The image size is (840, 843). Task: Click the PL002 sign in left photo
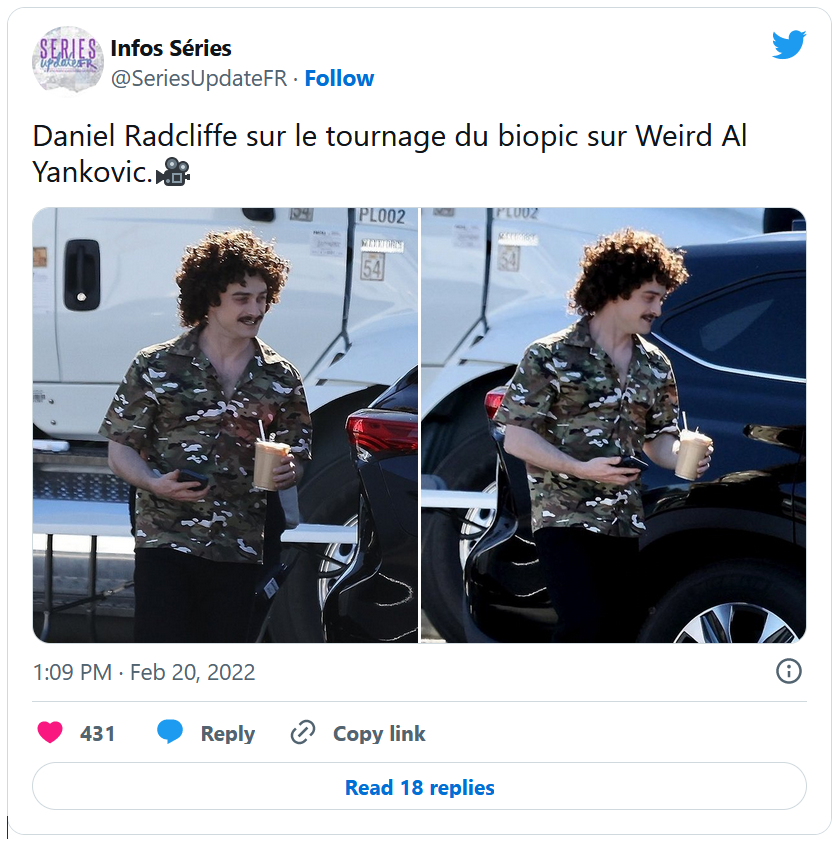(382, 216)
